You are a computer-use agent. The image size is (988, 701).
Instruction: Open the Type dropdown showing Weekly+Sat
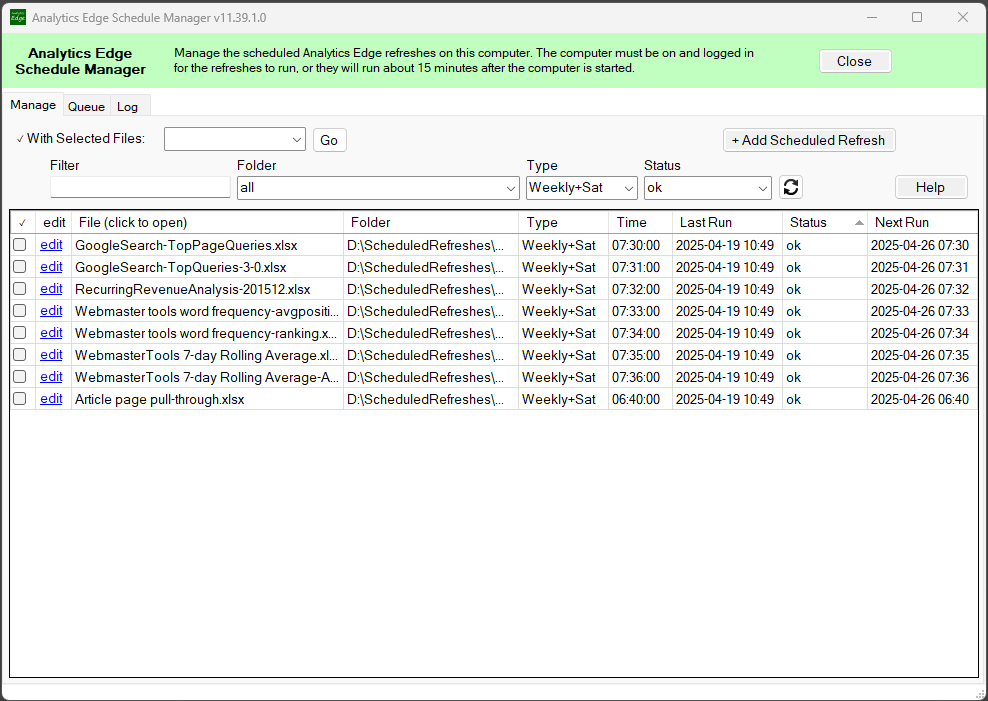pos(582,188)
